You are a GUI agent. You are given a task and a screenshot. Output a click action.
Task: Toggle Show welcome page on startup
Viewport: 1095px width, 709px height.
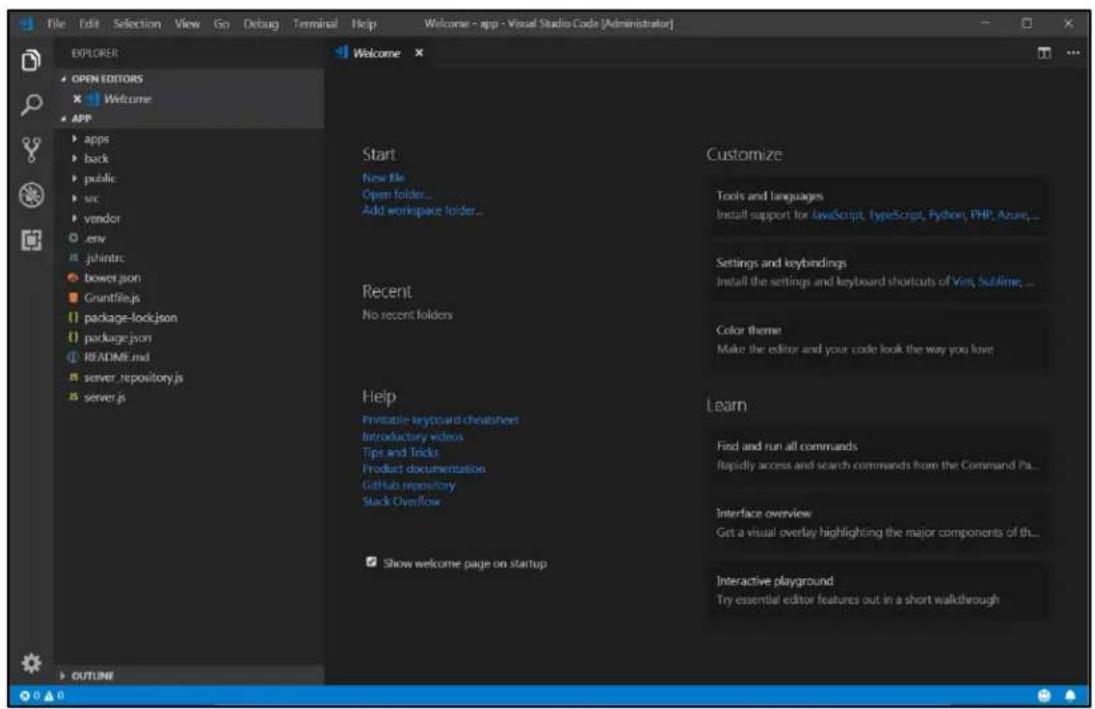371,562
